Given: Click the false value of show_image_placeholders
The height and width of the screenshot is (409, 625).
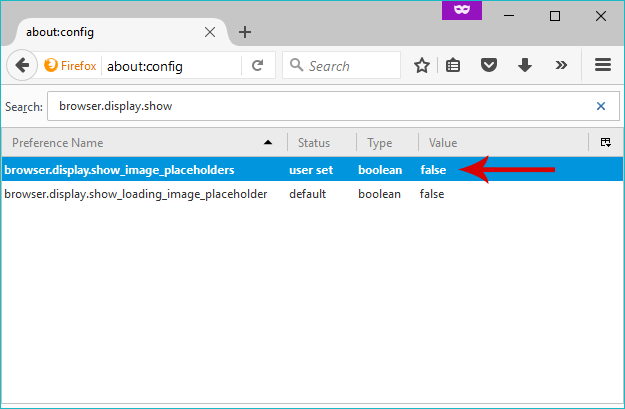Looking at the screenshot, I should pos(433,170).
